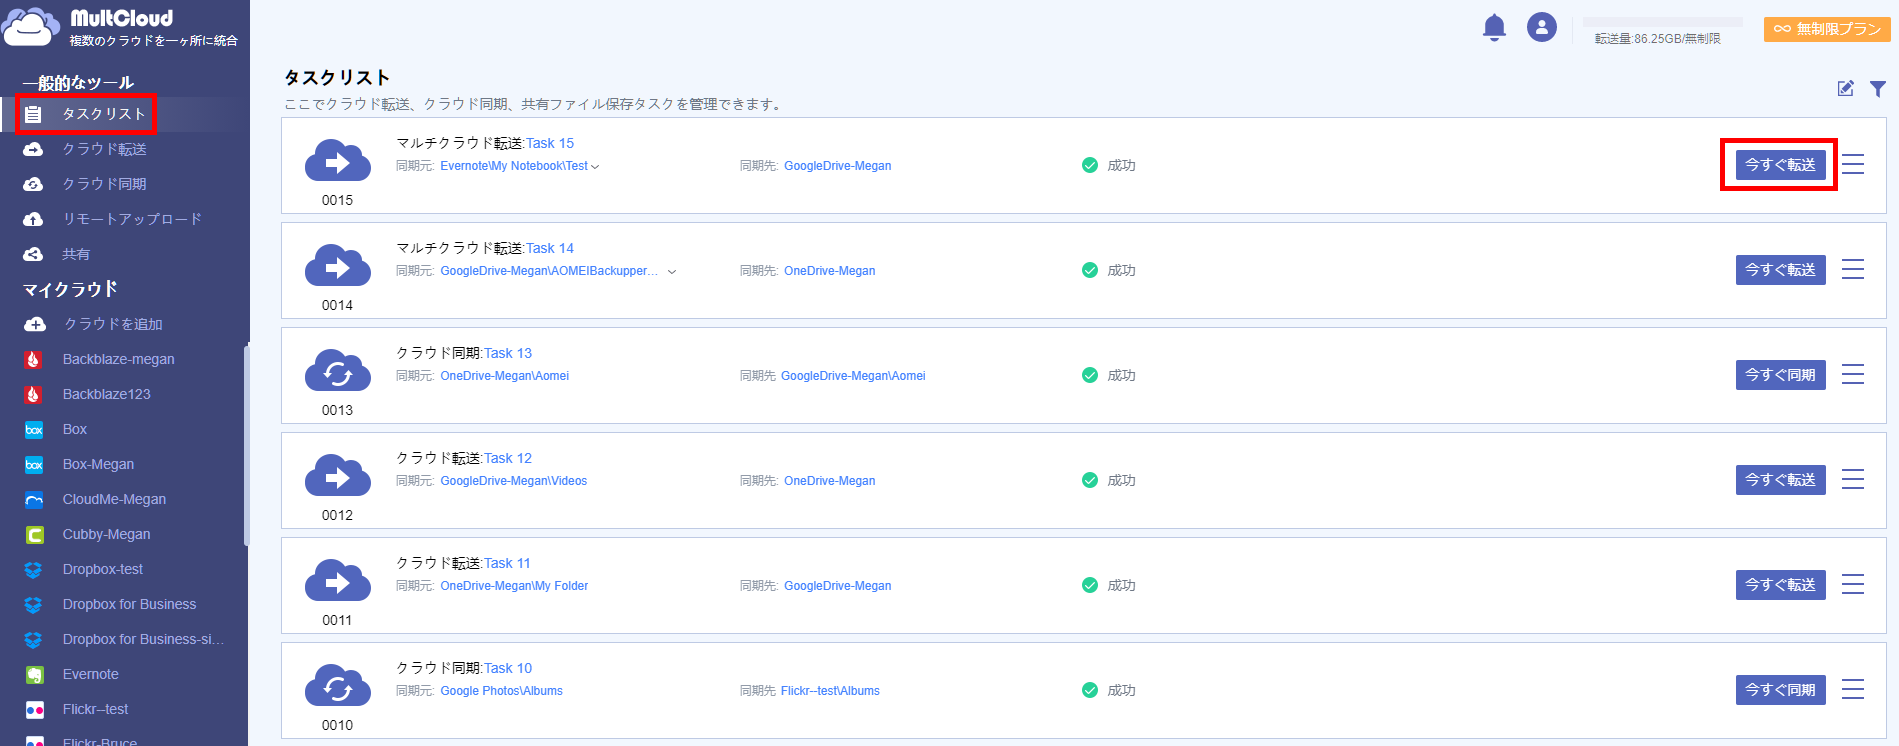
Task: Select Box in the cloud list
Action: pyautogui.click(x=75, y=429)
